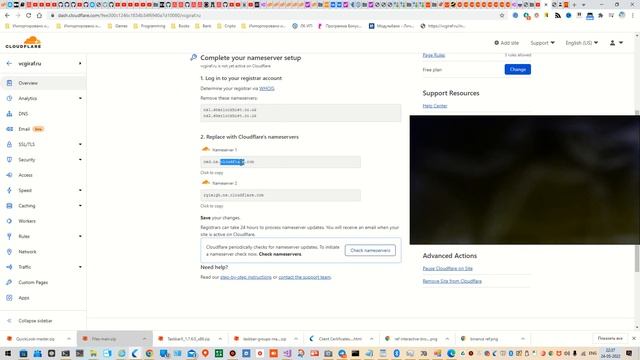Open the Security shield icon

(x=9, y=160)
